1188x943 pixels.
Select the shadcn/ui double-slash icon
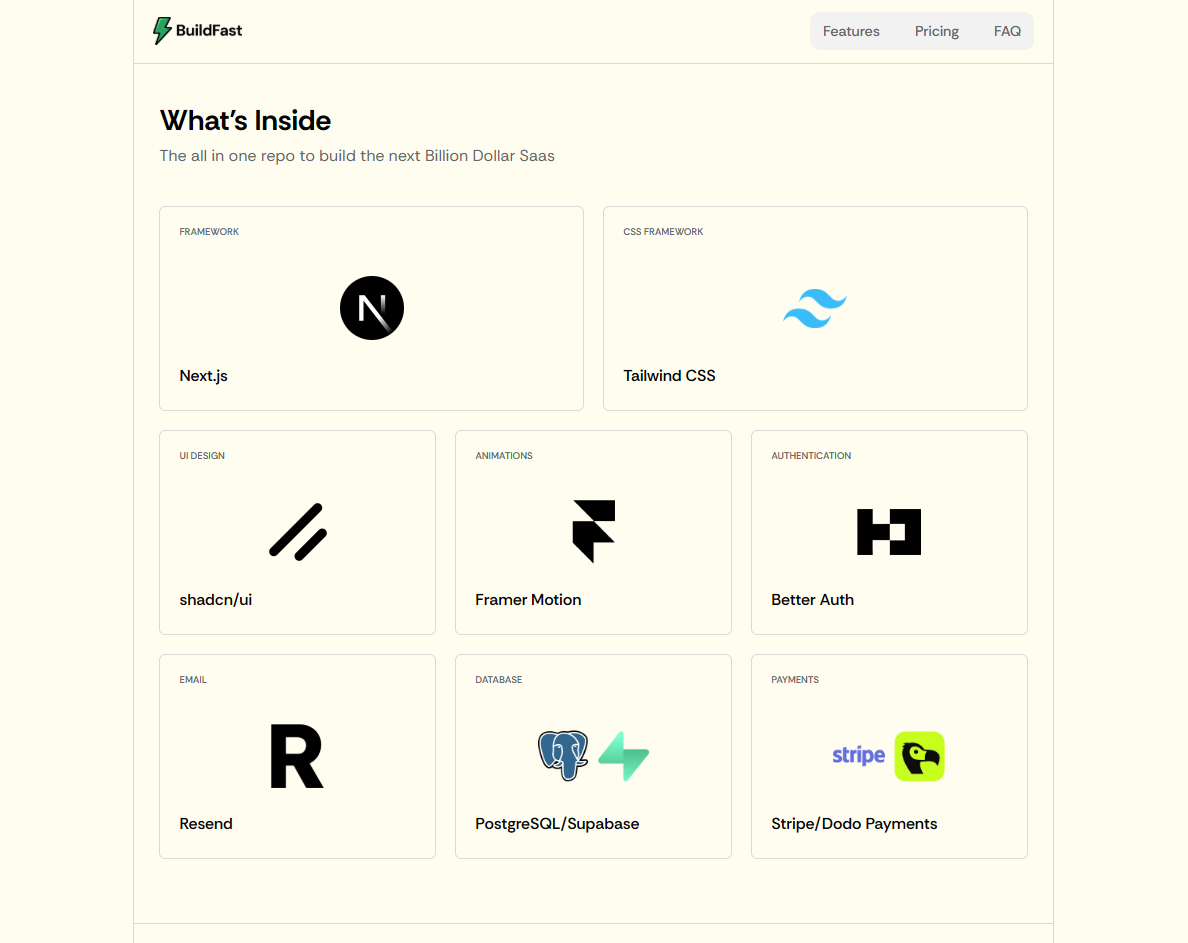(x=298, y=532)
